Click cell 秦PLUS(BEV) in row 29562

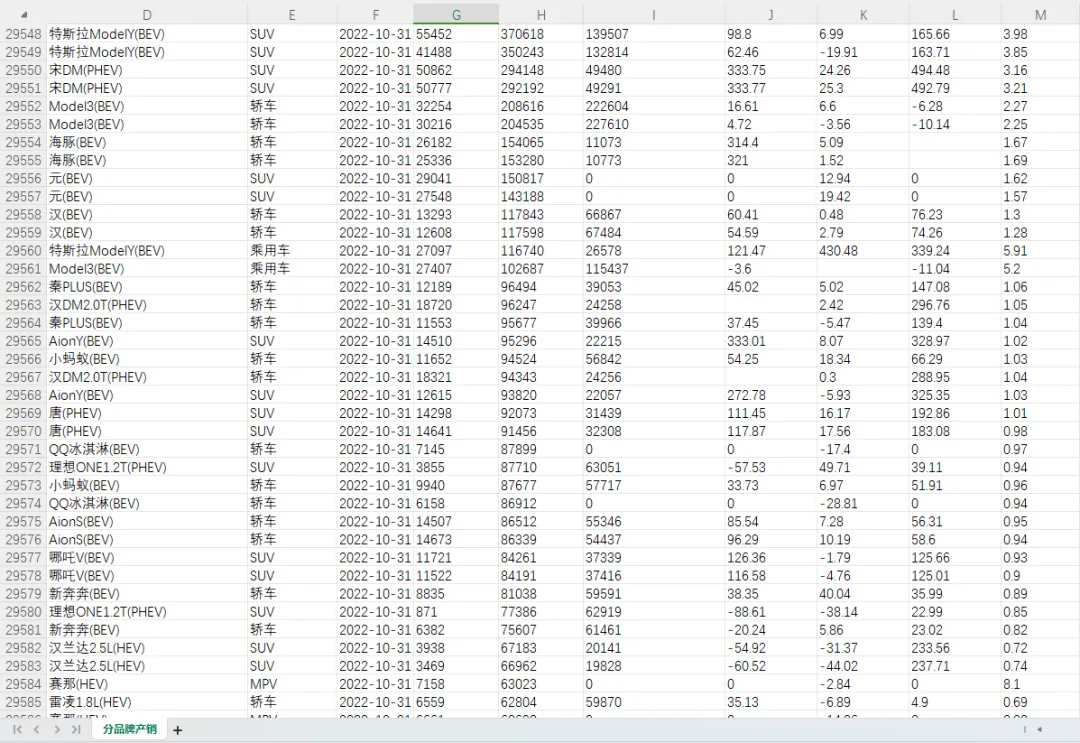147,286
